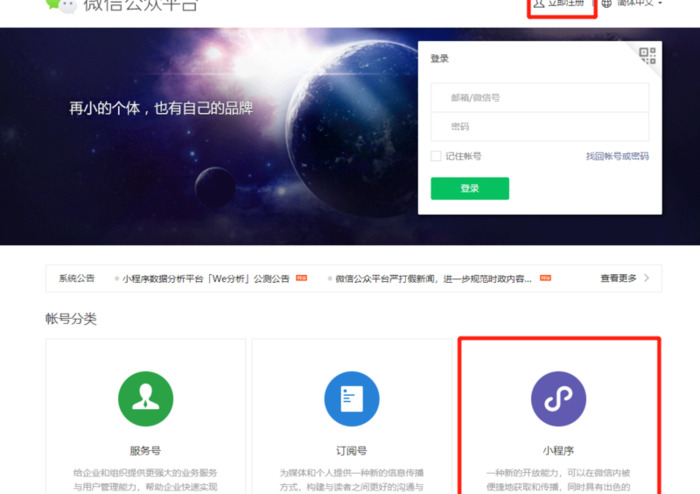
Task: Click new badge after We分析 announcement
Action: click(x=301, y=278)
